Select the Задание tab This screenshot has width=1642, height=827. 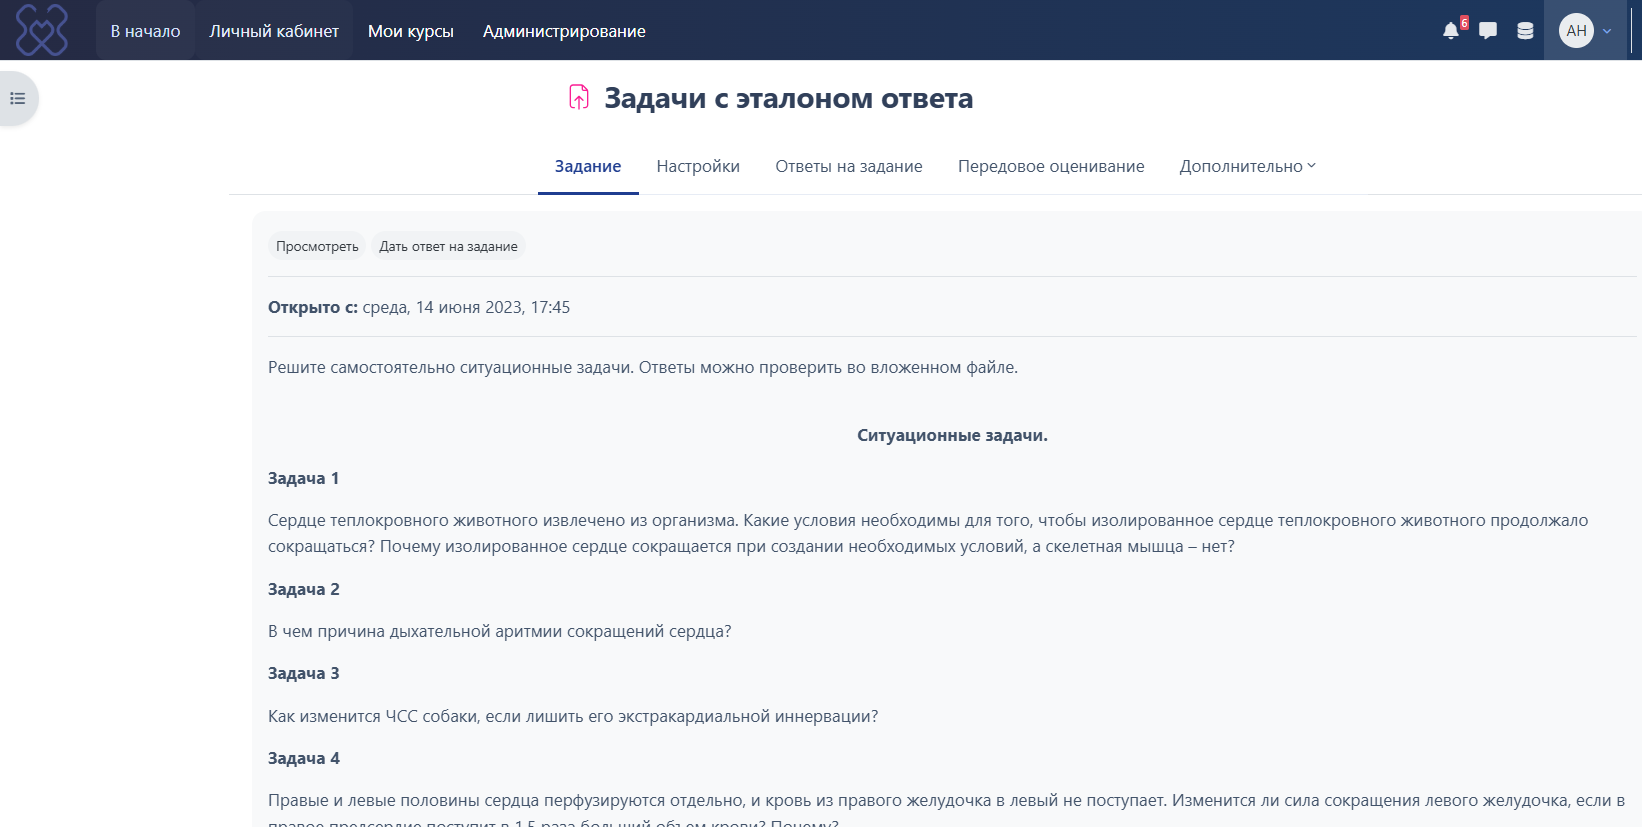click(x=588, y=166)
